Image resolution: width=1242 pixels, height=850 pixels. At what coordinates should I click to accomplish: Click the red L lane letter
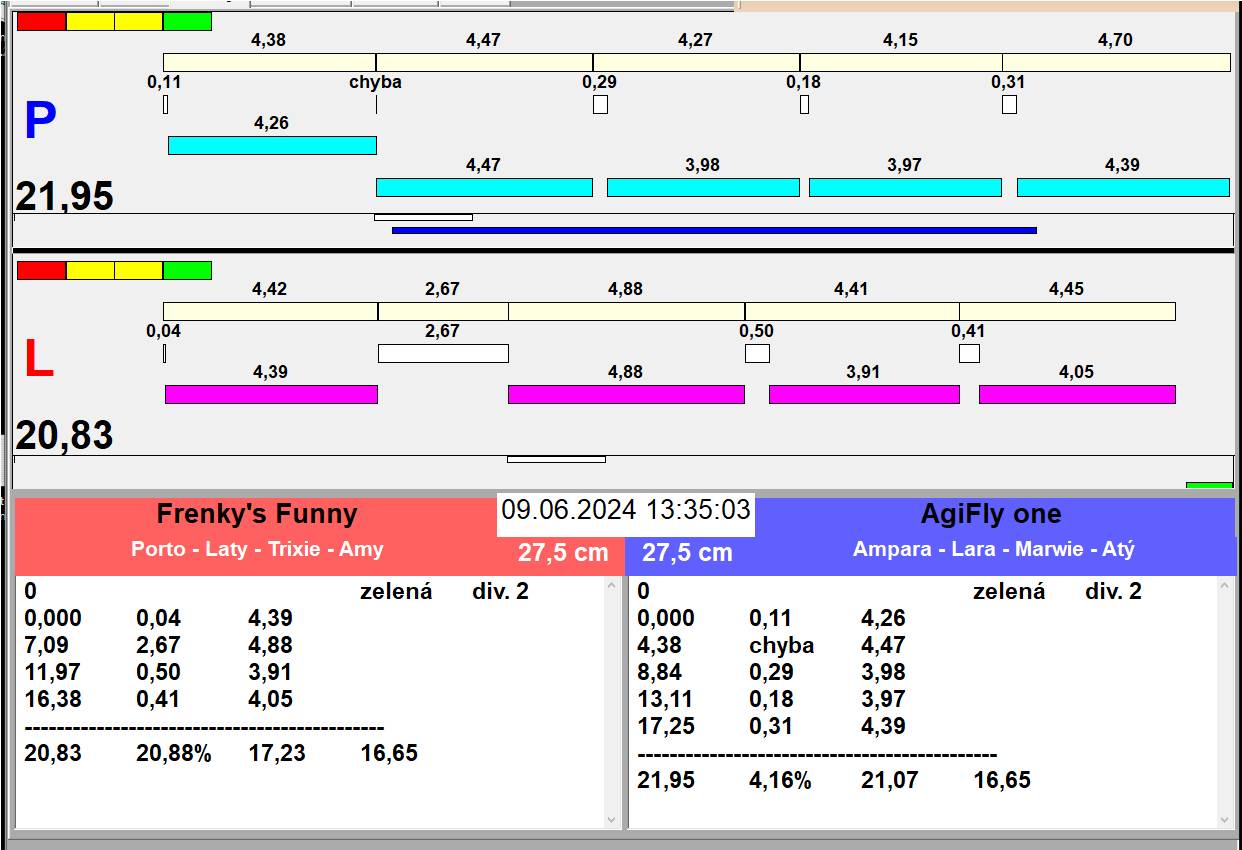38,360
